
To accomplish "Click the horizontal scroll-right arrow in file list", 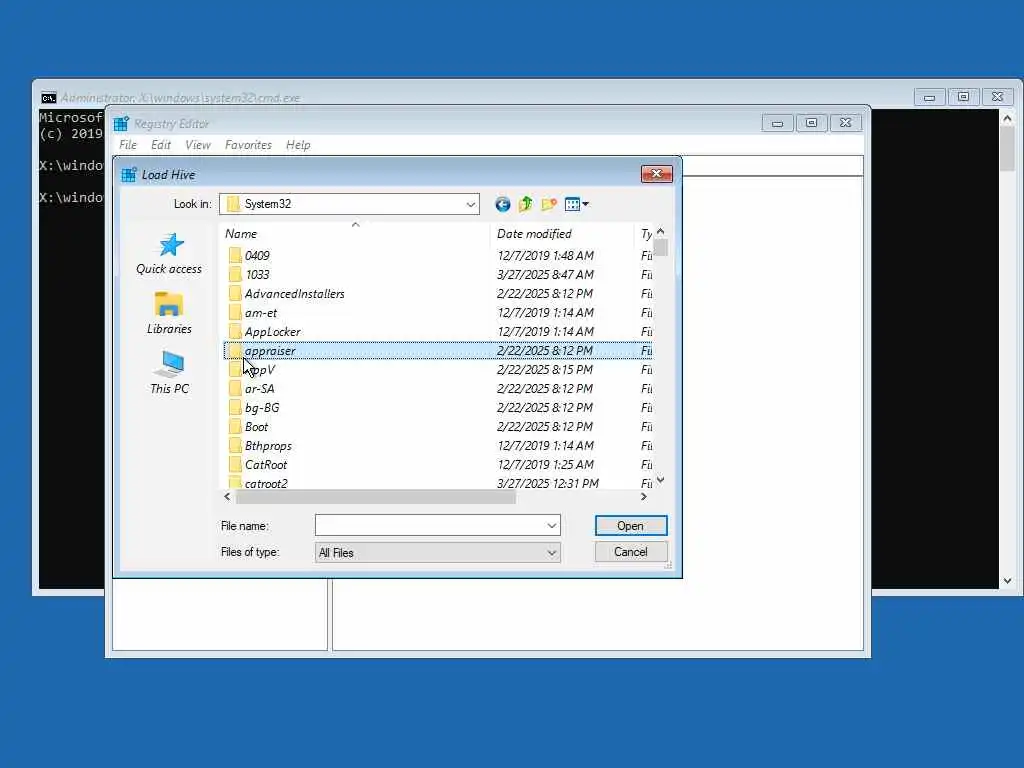I will [x=644, y=497].
